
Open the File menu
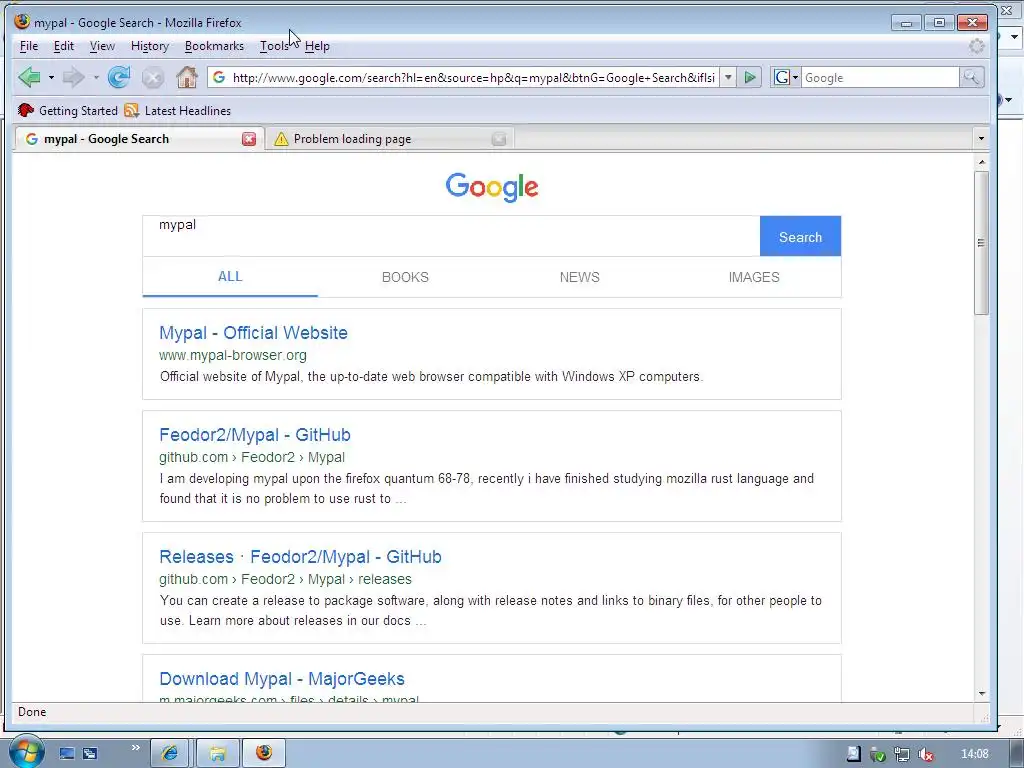coord(29,46)
